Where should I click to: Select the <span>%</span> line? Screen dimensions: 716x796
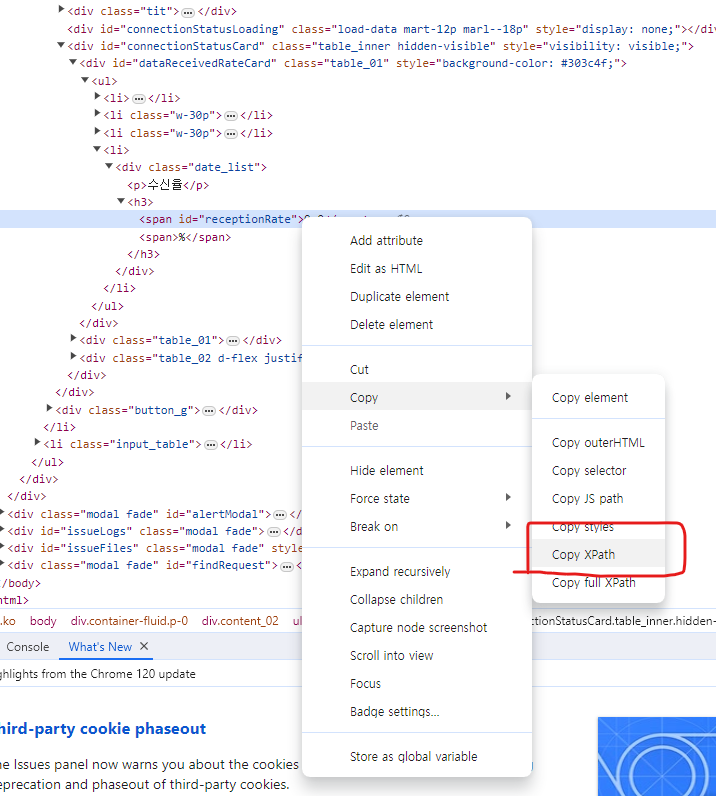click(185, 237)
